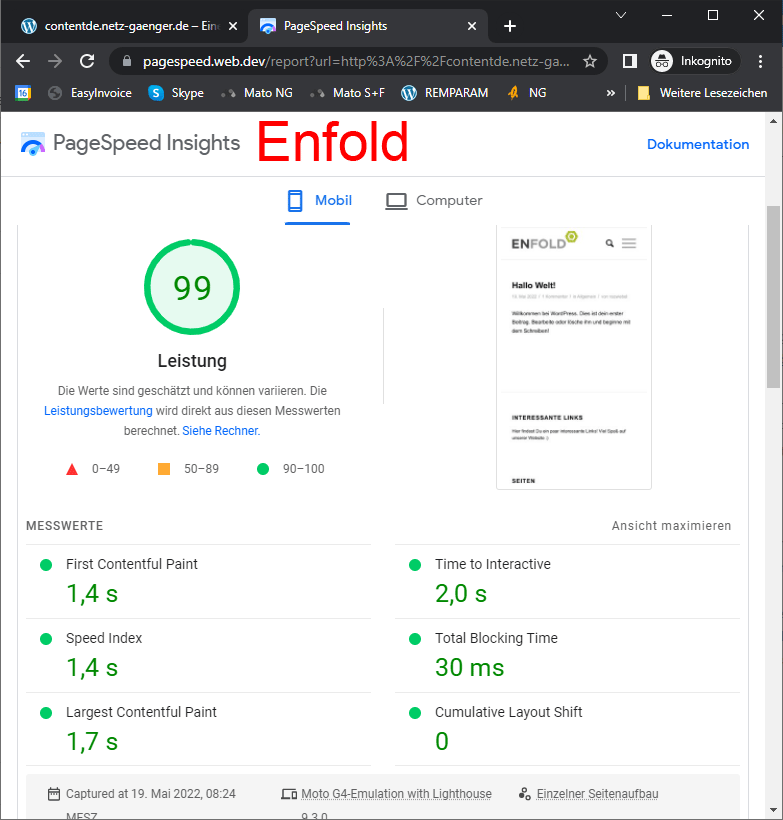Close the PageSpeed Insights tab
Screen dimensions: 783x820
[x=472, y=26]
